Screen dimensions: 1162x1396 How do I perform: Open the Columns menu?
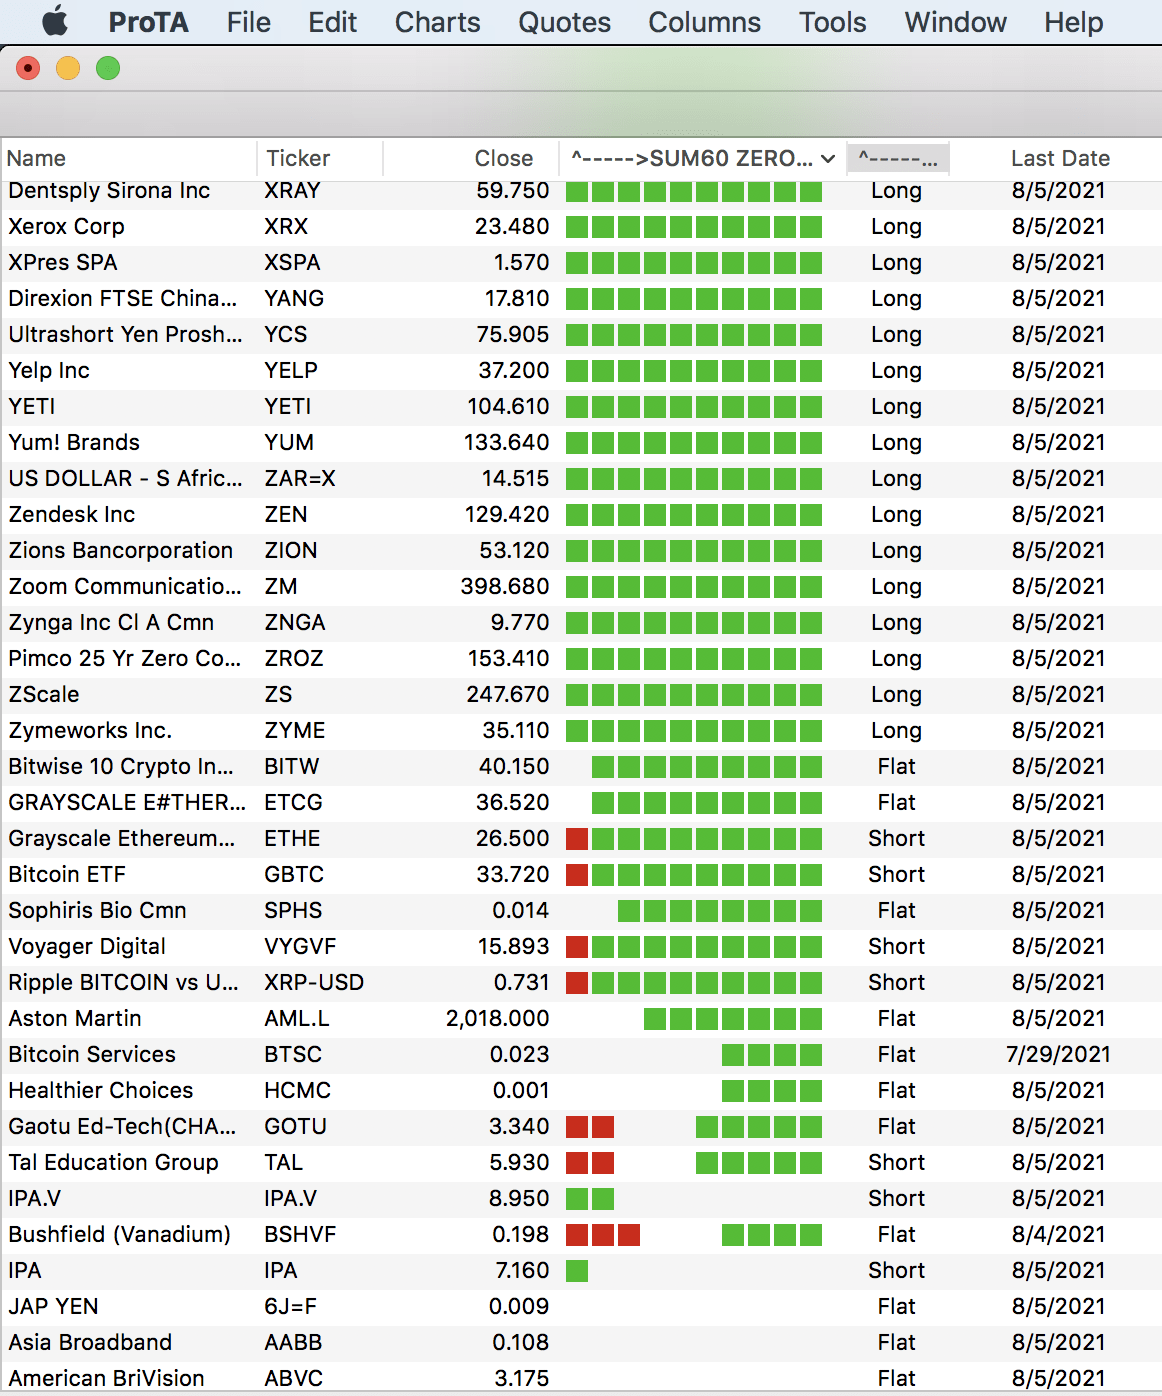pos(704,22)
